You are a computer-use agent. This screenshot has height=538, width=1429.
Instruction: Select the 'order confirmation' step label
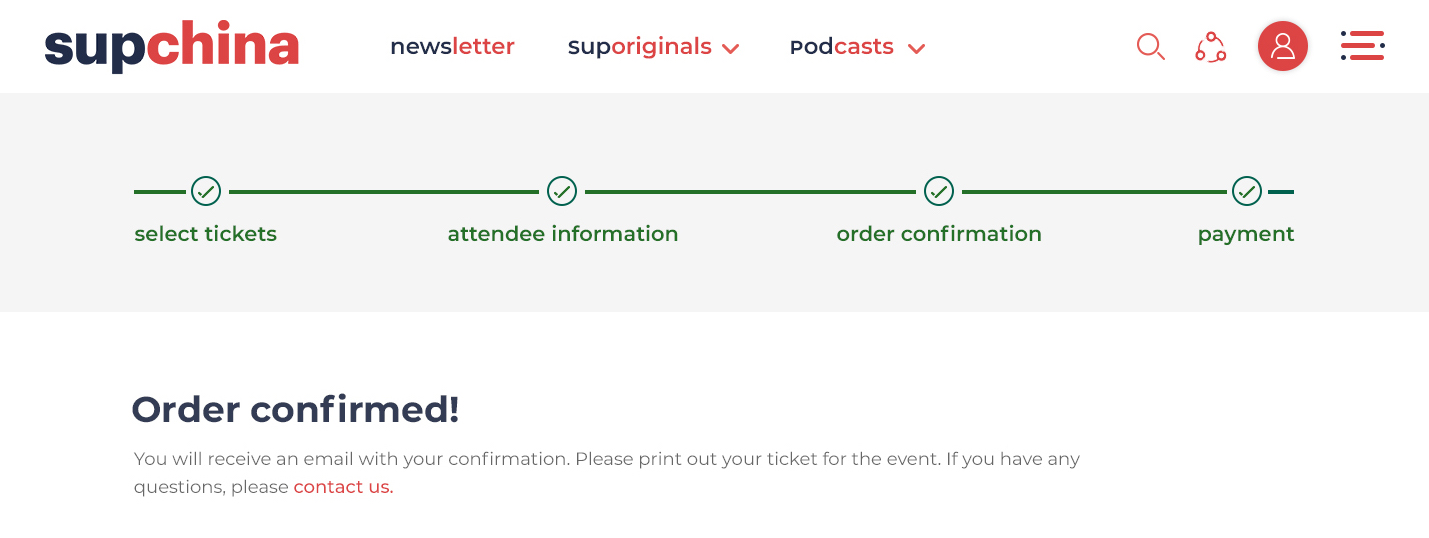pyautogui.click(x=939, y=234)
